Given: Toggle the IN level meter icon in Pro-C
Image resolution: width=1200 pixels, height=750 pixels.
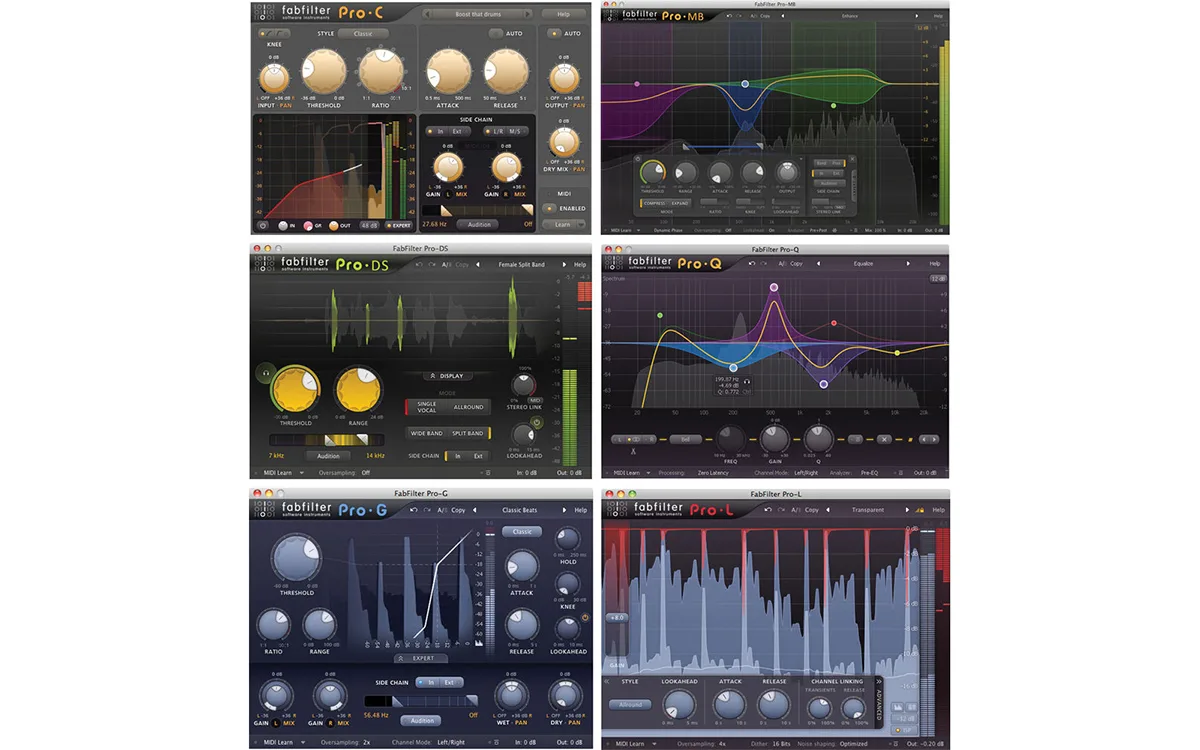Looking at the screenshot, I should tap(284, 226).
